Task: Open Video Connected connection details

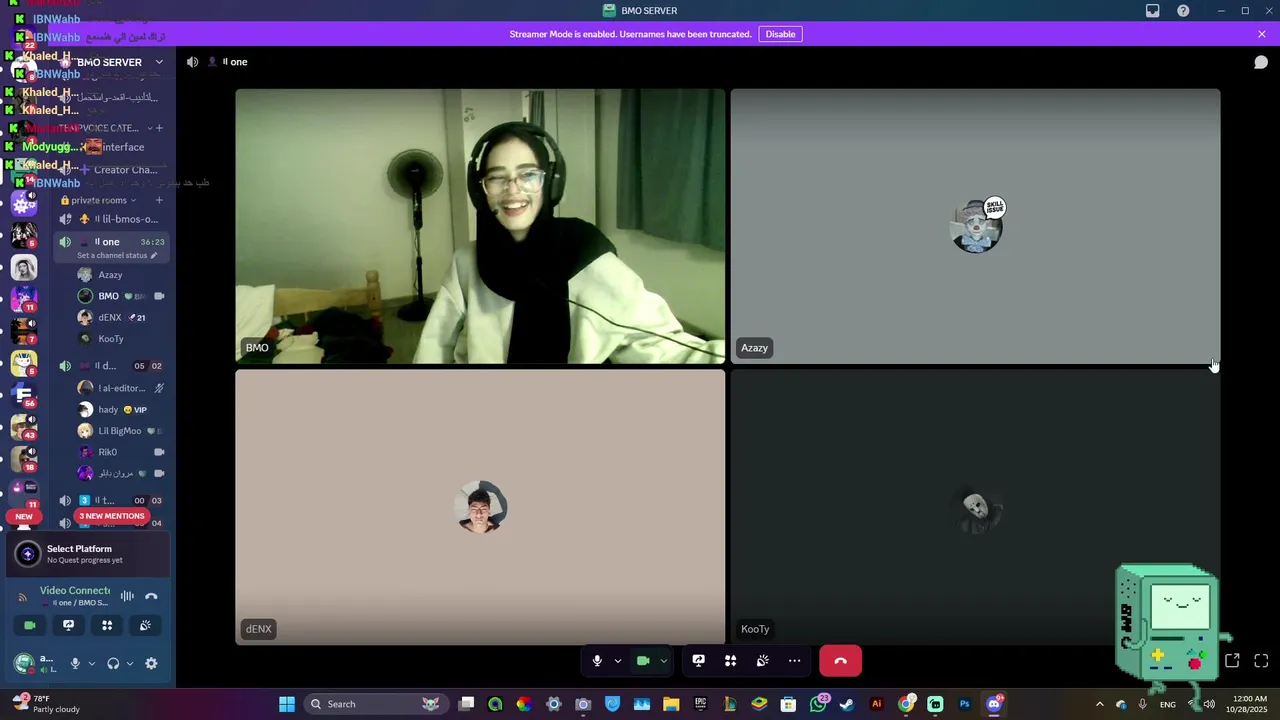Action: point(75,591)
